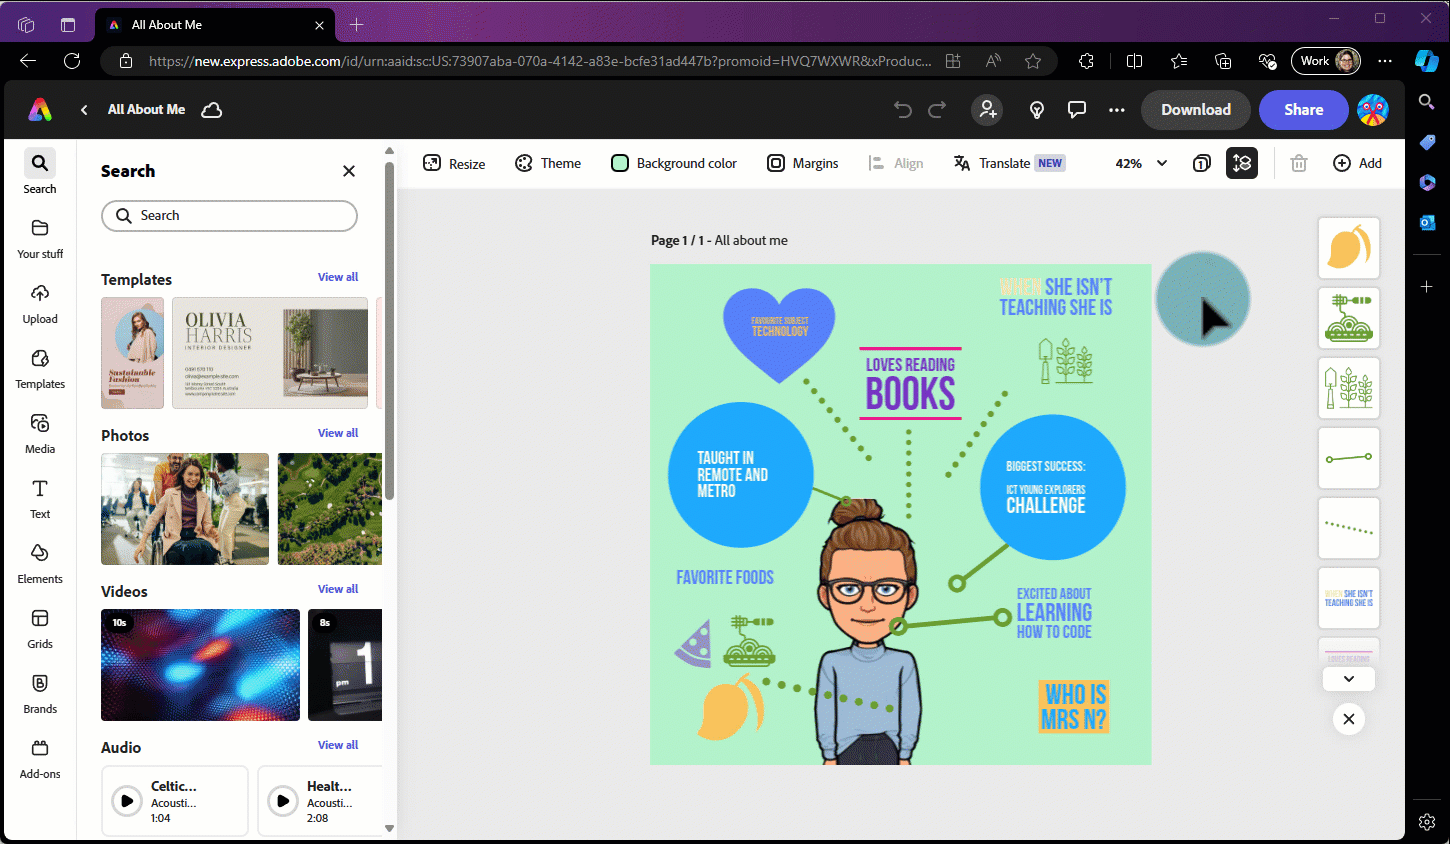The height and width of the screenshot is (844, 1450).
Task: Click the page count icon next to zoom
Action: click(x=1202, y=163)
